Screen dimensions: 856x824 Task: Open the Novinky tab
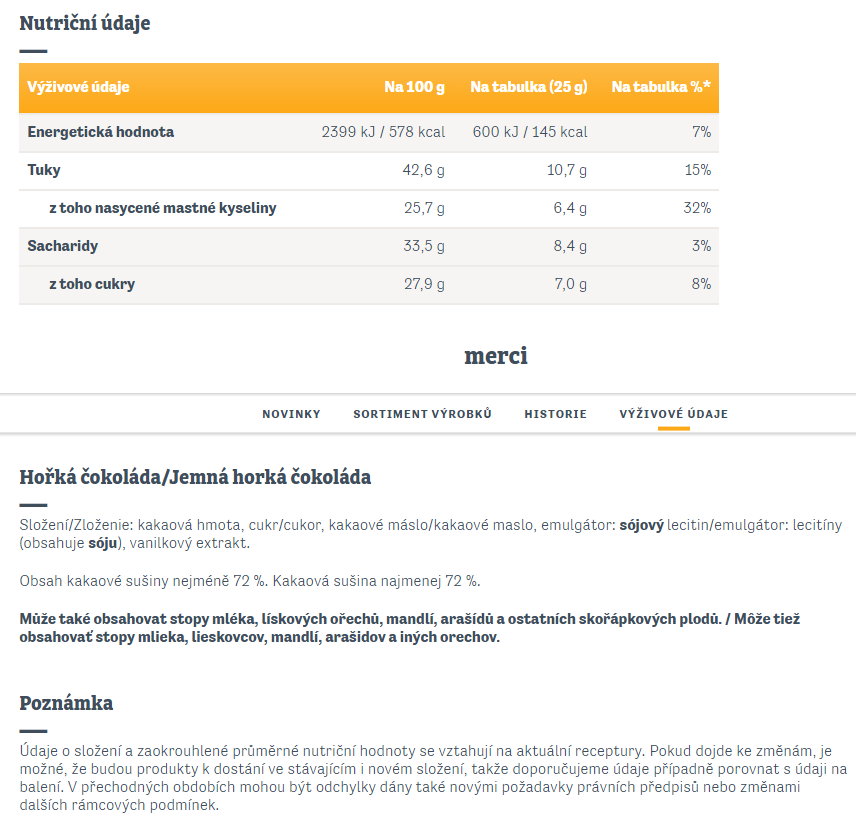291,414
